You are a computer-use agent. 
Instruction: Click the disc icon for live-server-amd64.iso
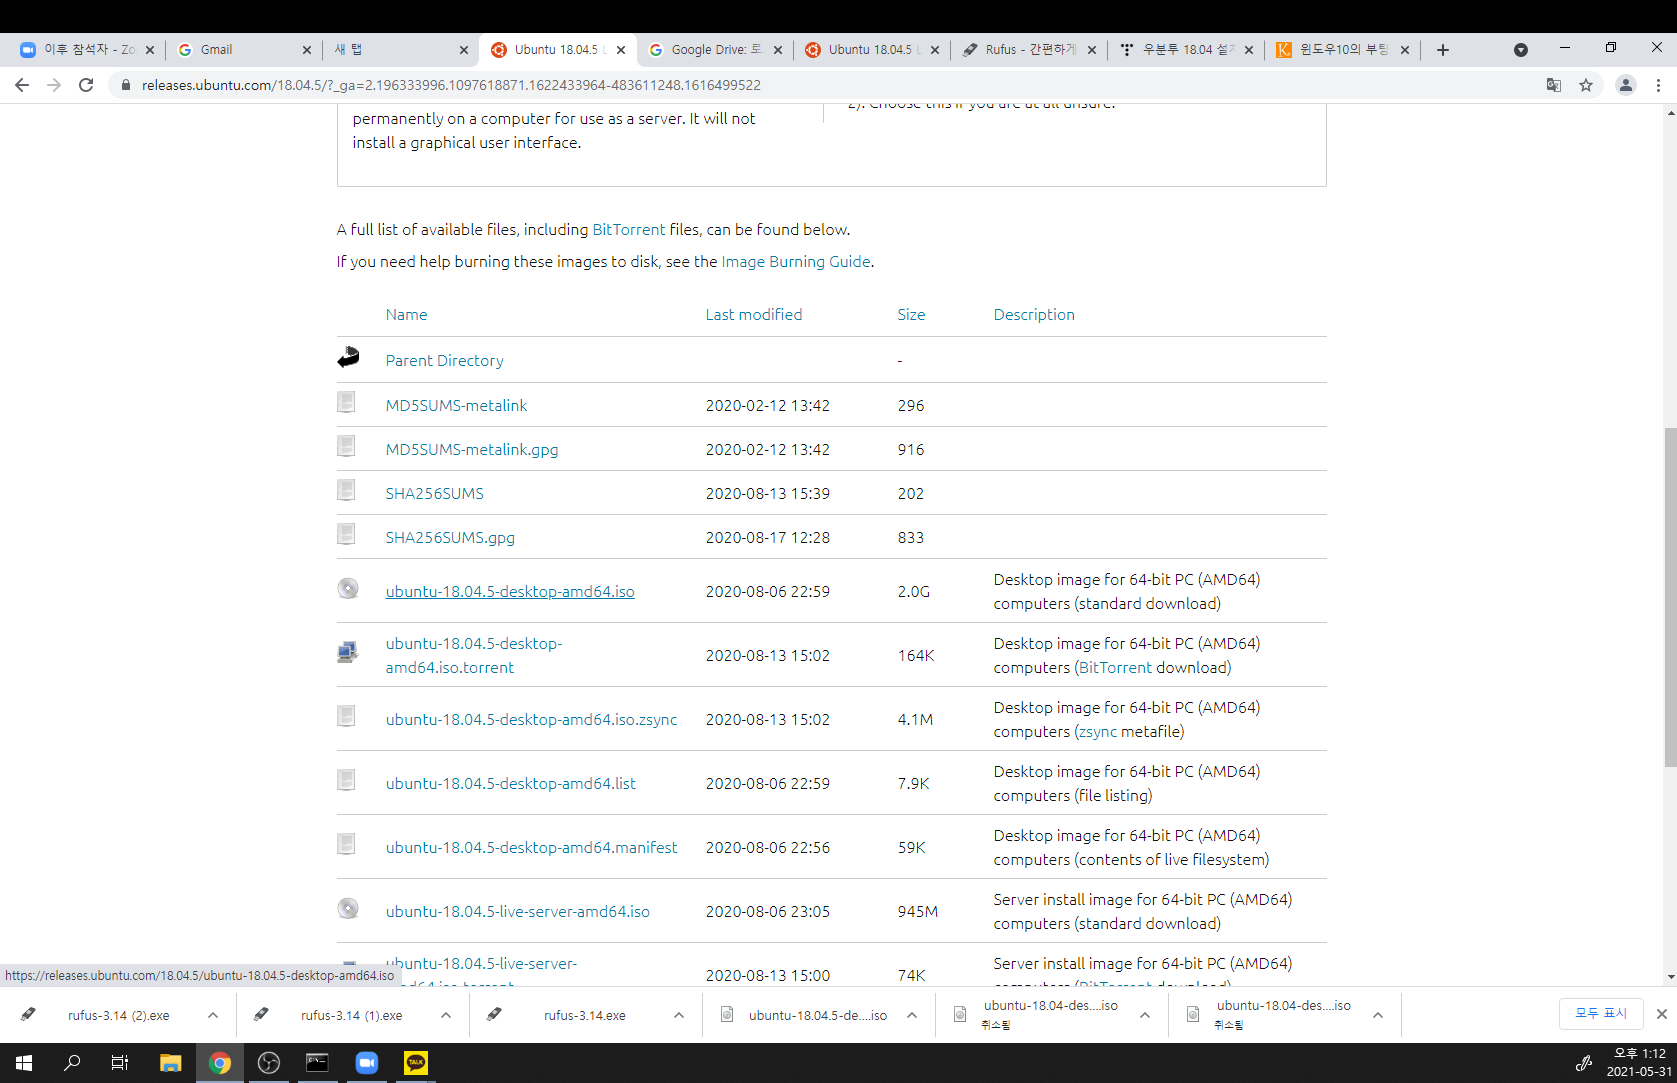[x=348, y=908]
